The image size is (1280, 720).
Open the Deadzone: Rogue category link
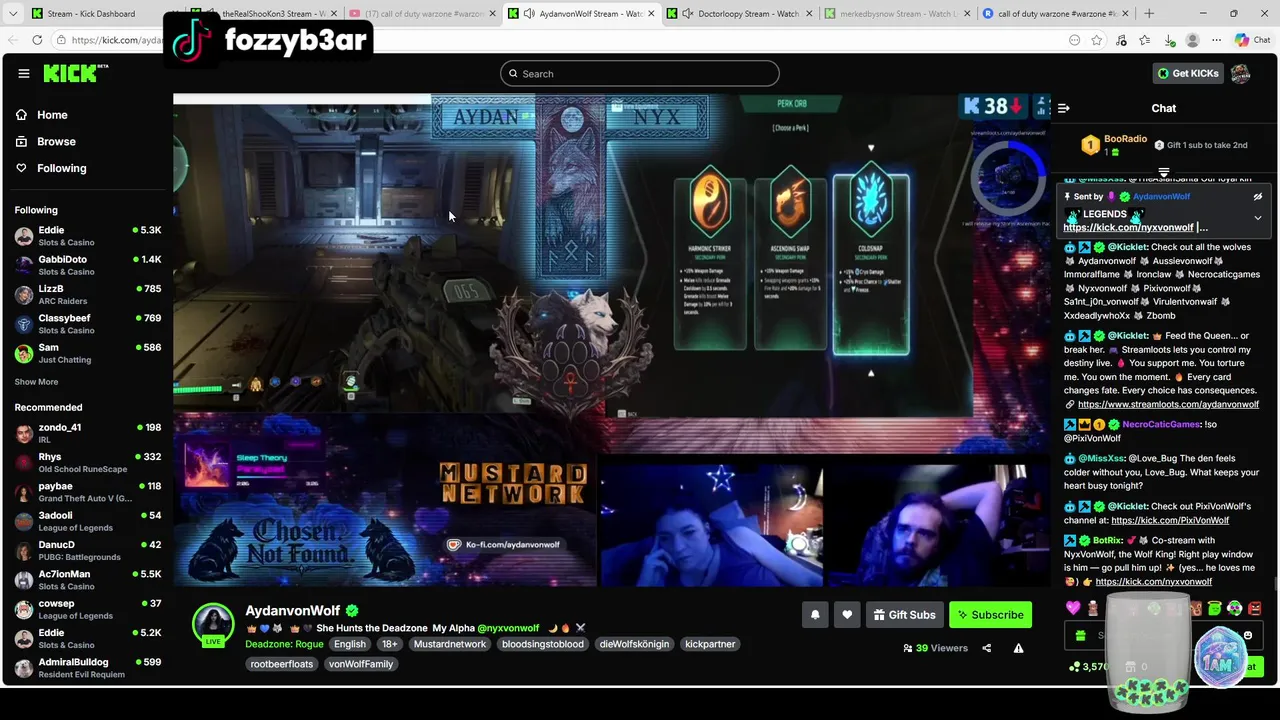(x=284, y=644)
